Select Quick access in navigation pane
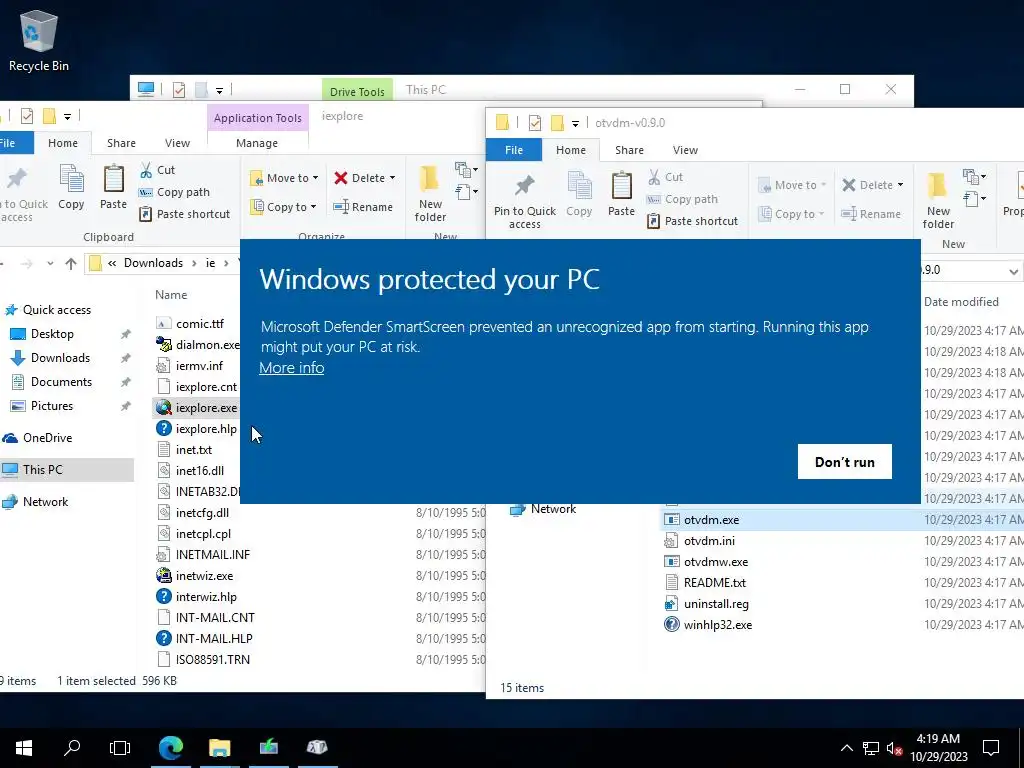 click(x=57, y=310)
